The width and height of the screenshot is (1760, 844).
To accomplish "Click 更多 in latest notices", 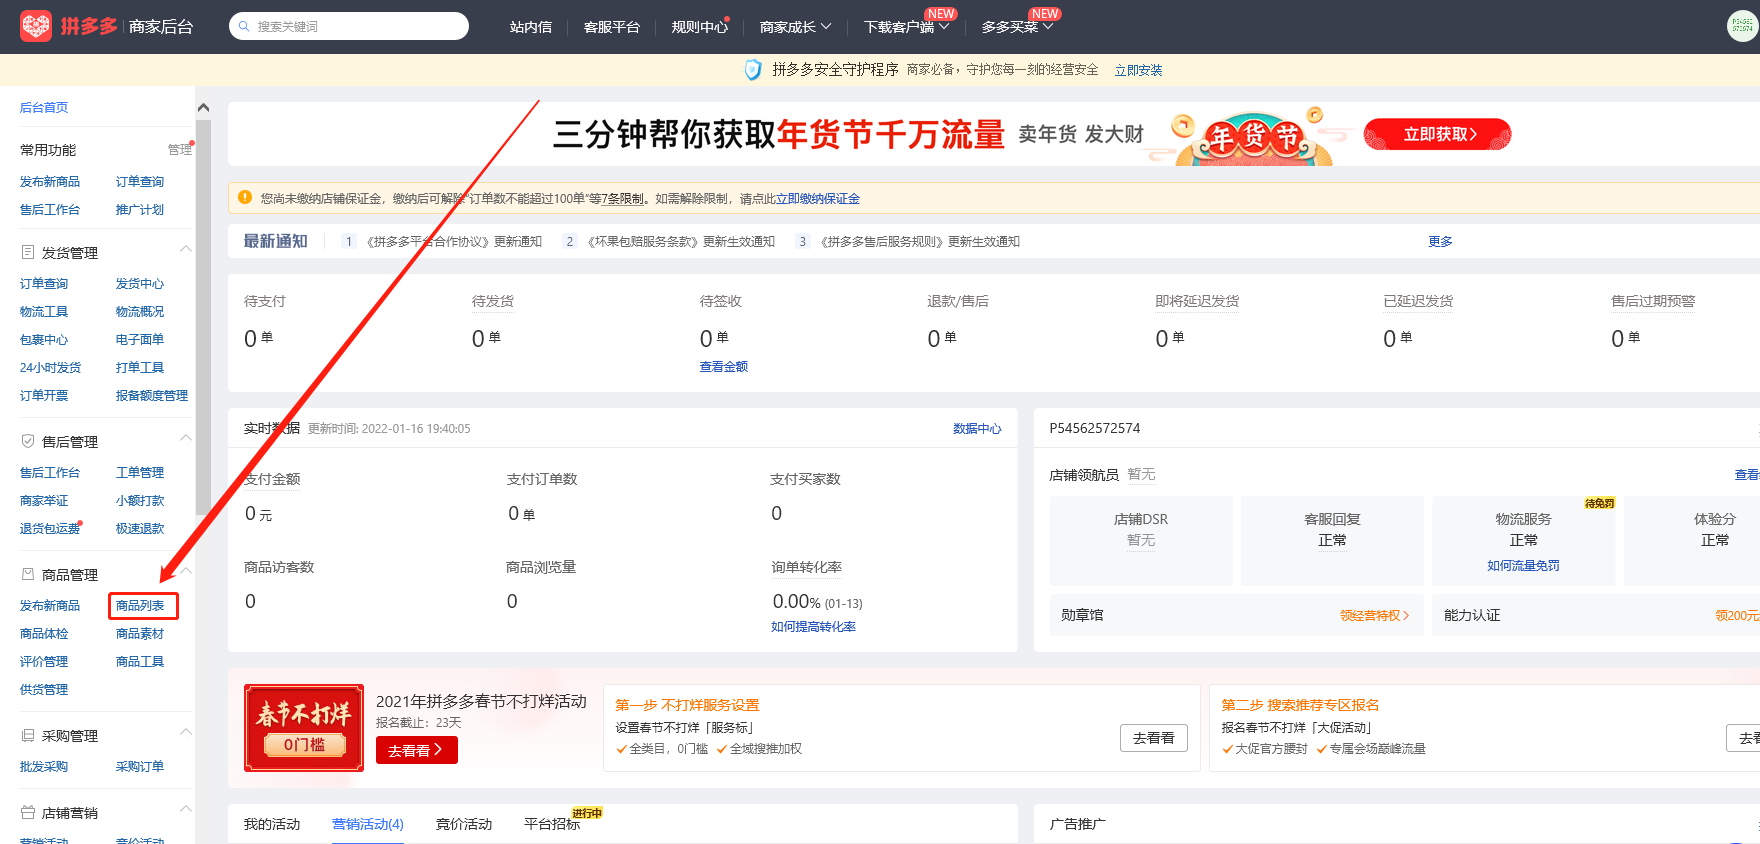I will click(1440, 241).
